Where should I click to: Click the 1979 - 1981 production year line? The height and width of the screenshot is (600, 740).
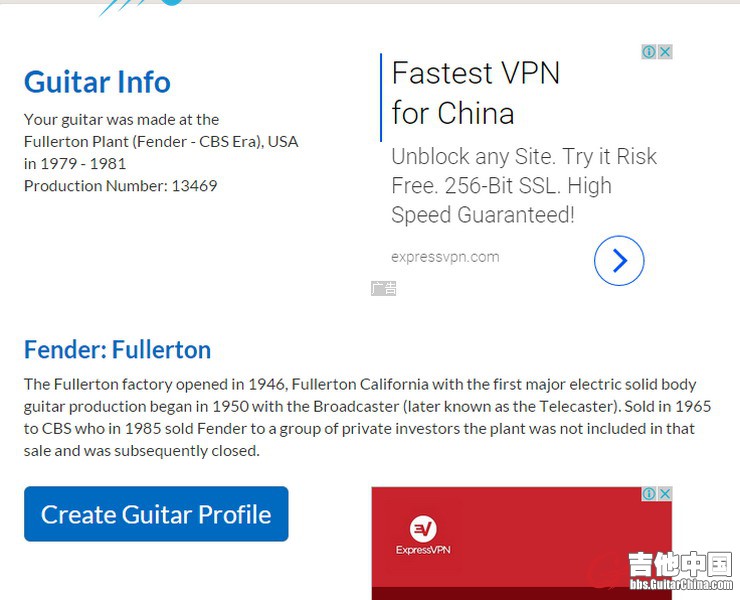75,164
